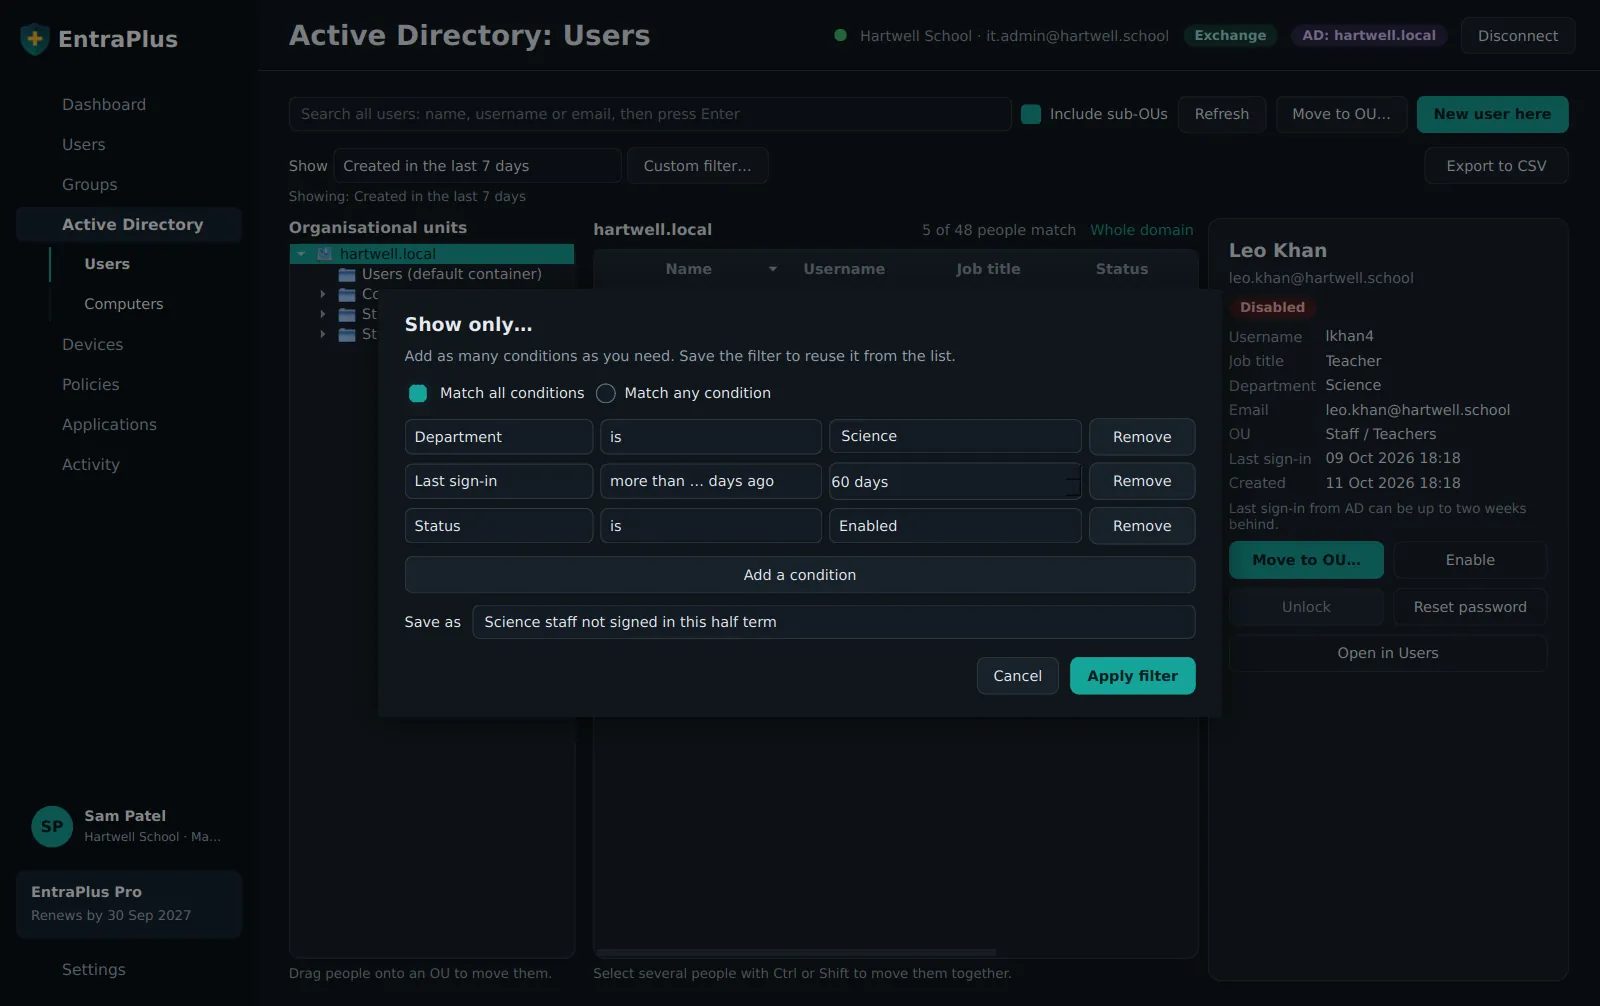Click the horizontal scrollbar under the user table
Viewport: 1600px width, 1006px height.
point(795,952)
